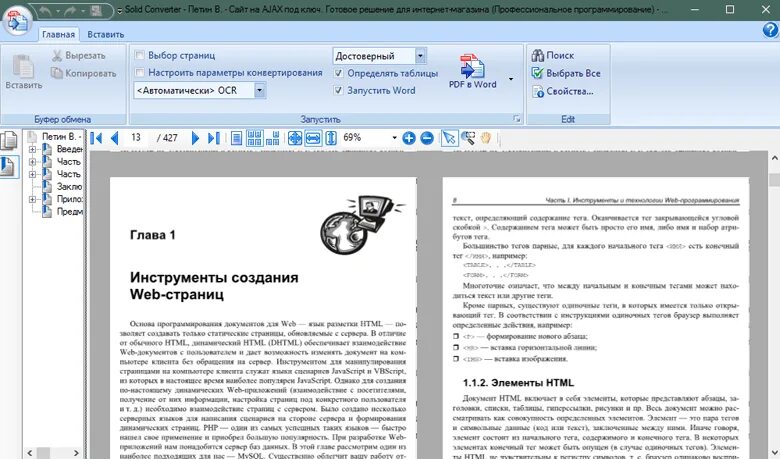780x459 pixels.
Task: Open the PDF в Word dropdown arrow
Action: click(x=510, y=79)
